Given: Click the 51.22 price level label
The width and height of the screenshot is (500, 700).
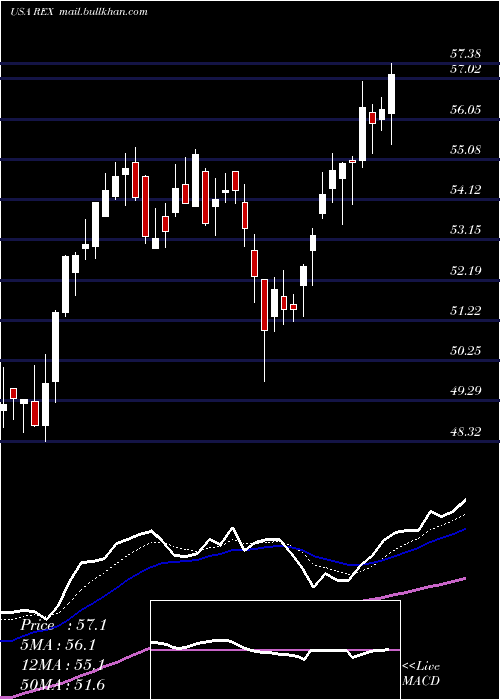Looking at the screenshot, I should 465,311.
